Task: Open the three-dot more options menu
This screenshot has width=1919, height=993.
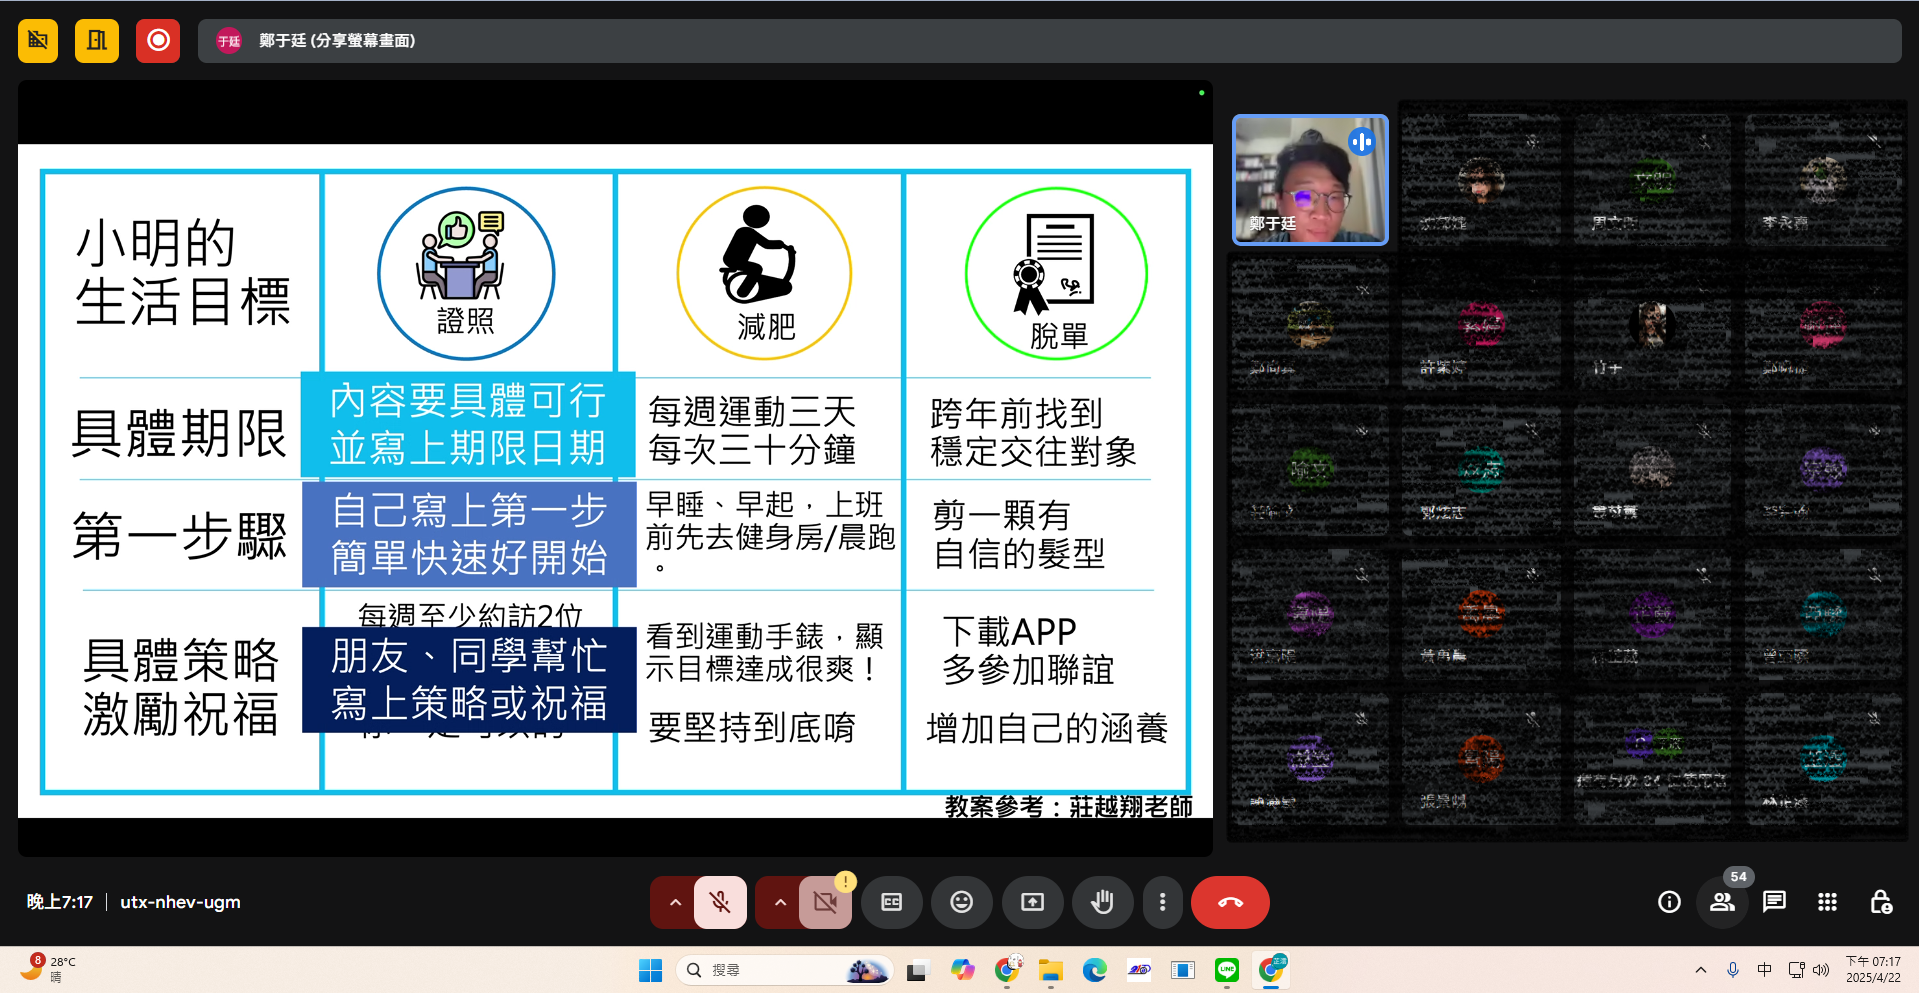Action: coord(1162,902)
